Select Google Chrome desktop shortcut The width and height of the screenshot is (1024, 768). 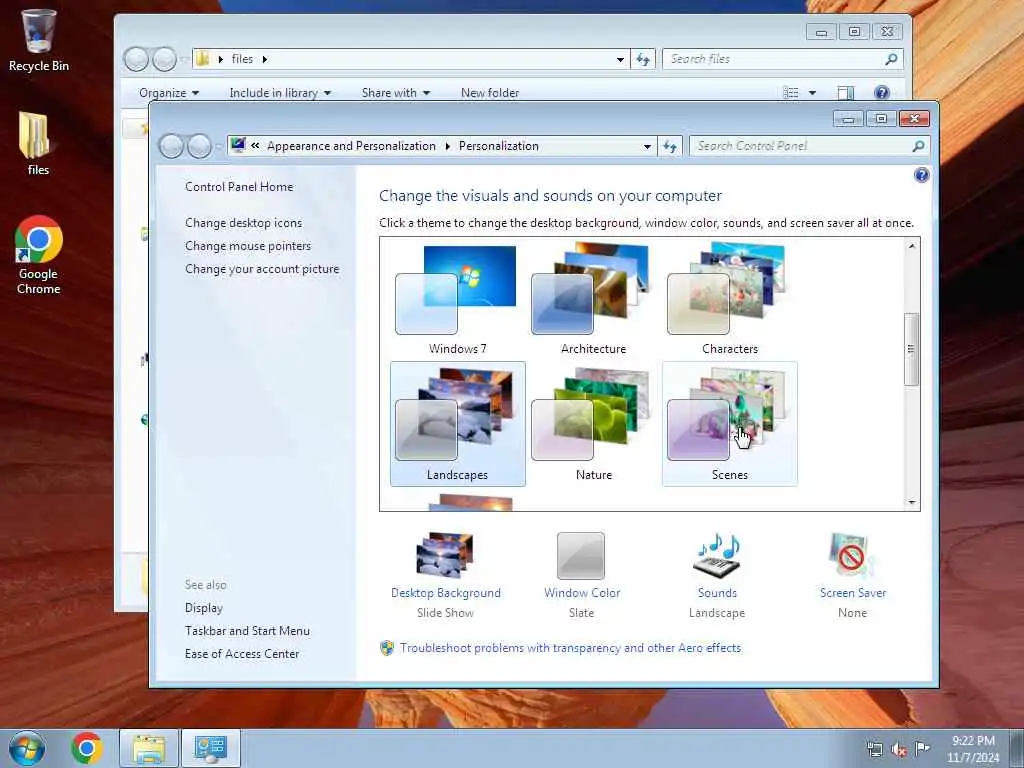pos(39,255)
